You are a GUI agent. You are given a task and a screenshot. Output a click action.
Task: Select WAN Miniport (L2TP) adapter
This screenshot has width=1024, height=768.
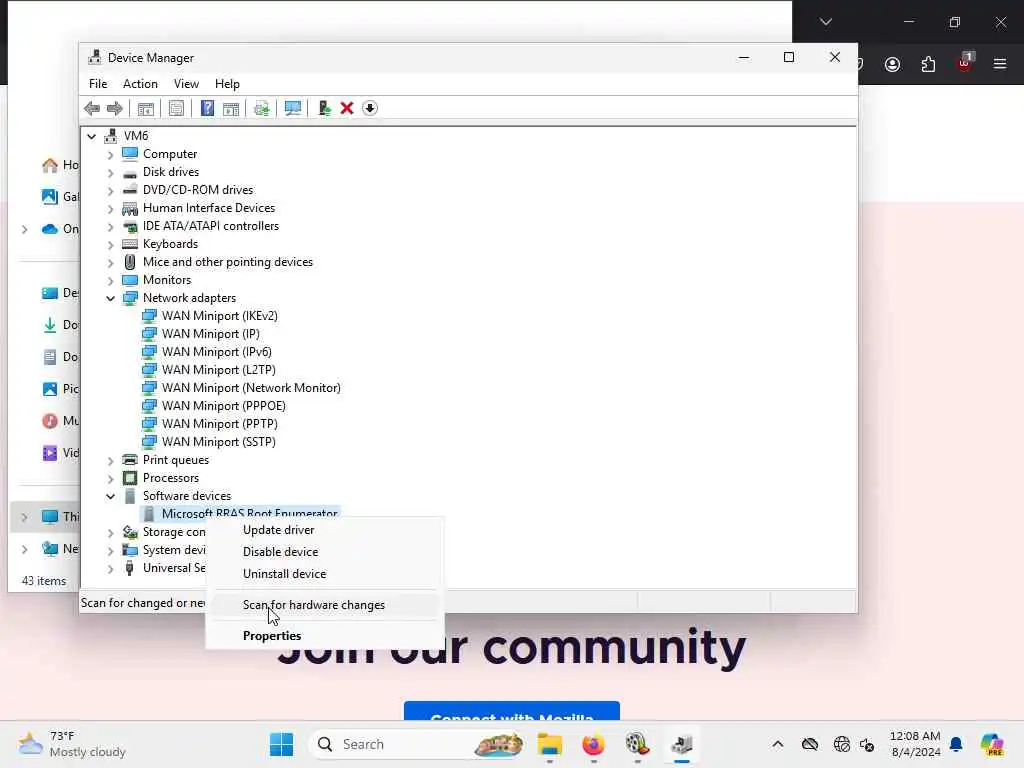point(218,370)
